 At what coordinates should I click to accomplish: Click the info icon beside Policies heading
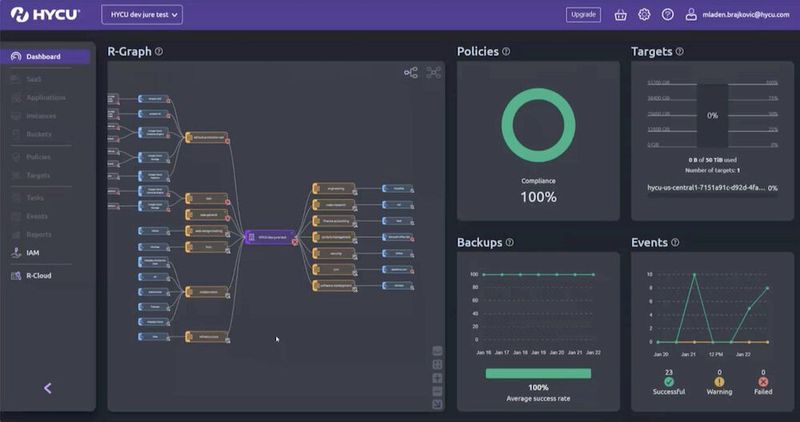[x=506, y=51]
